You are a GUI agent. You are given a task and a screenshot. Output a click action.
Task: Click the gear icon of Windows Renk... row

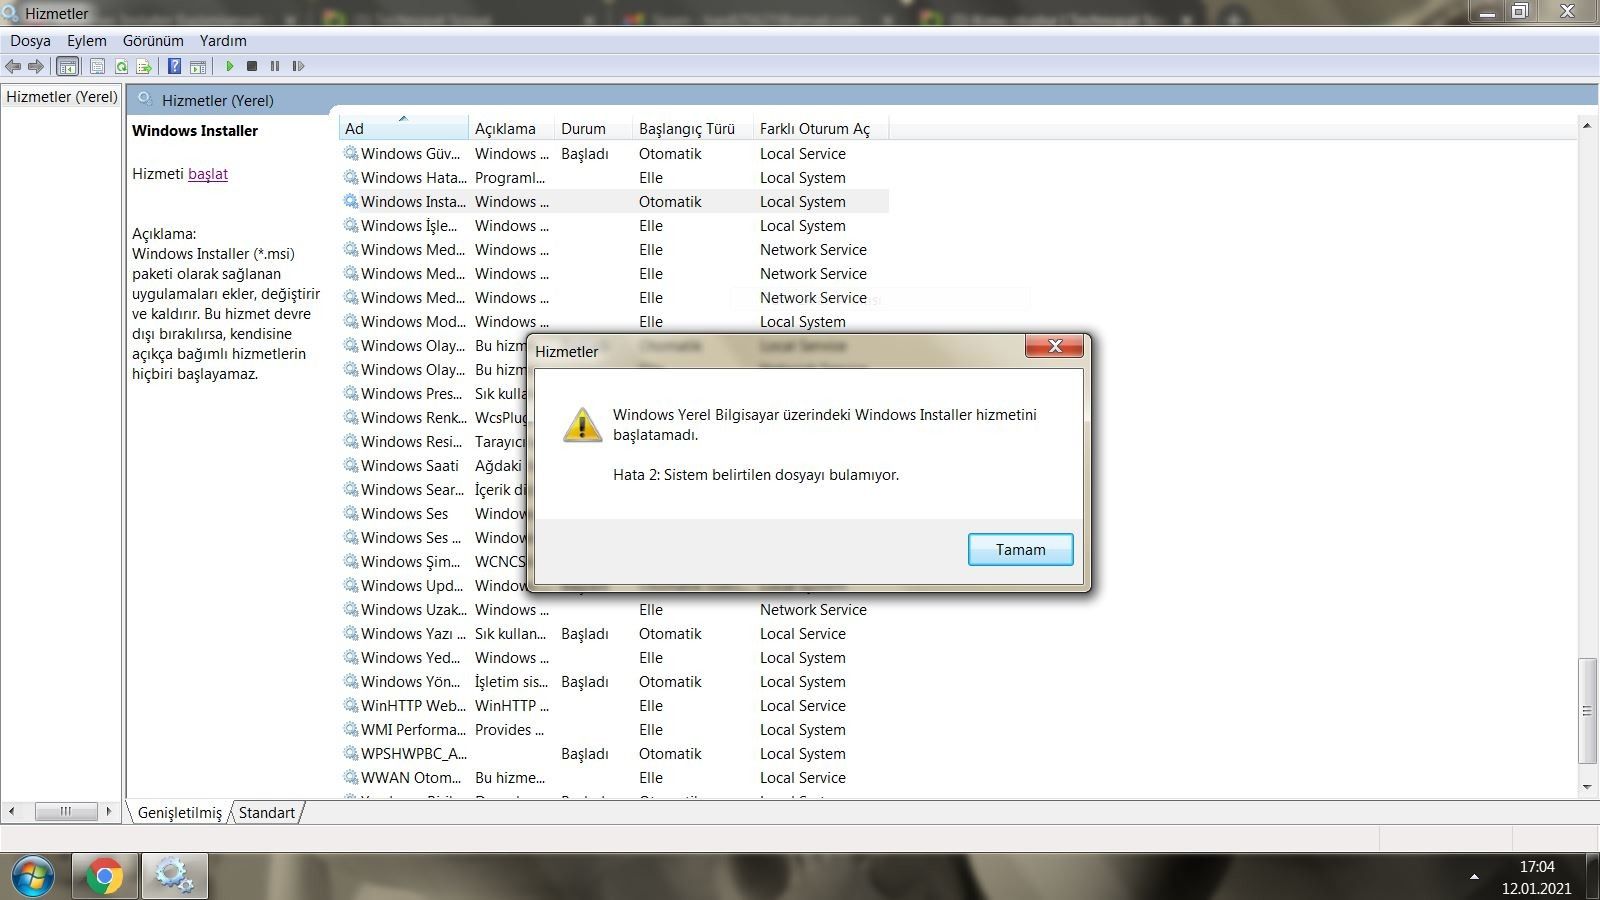tap(351, 417)
